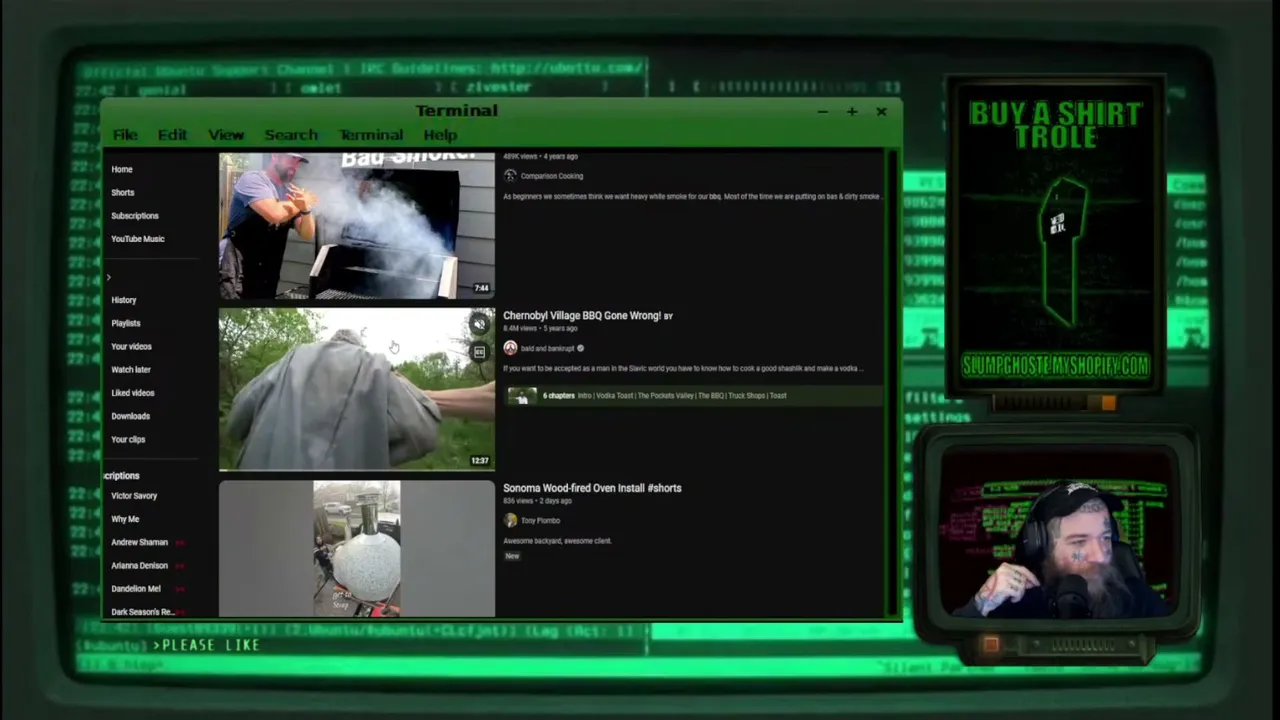This screenshot has width=1280, height=720.
Task: Open Subscriptions in the sidebar
Action: tap(135, 216)
